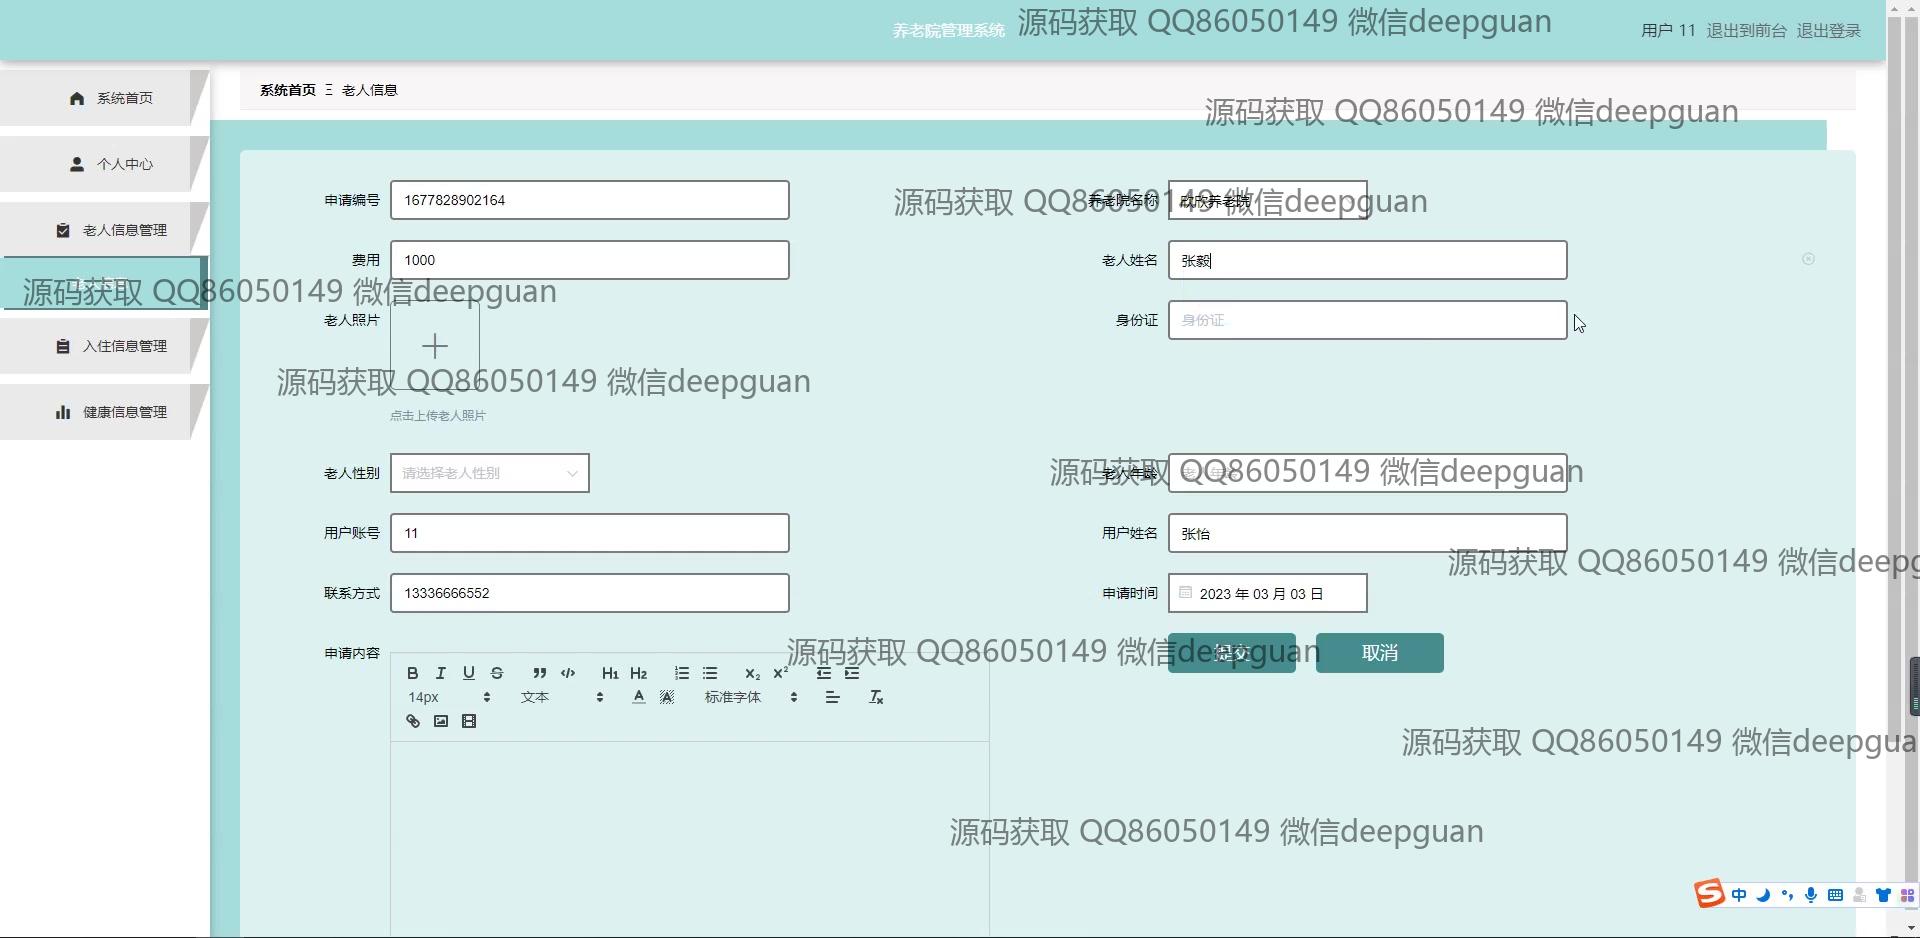Insert an ordered numbered list
The height and width of the screenshot is (938, 1920).
click(x=681, y=673)
